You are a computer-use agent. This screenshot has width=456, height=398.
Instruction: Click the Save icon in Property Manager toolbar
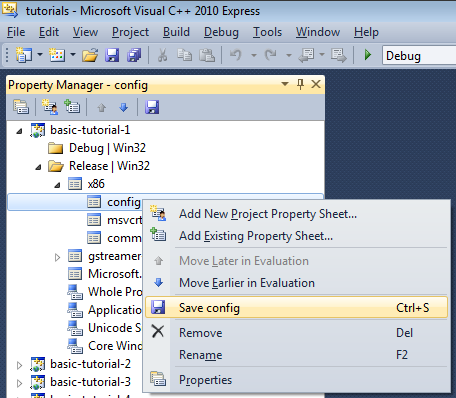pos(152,107)
